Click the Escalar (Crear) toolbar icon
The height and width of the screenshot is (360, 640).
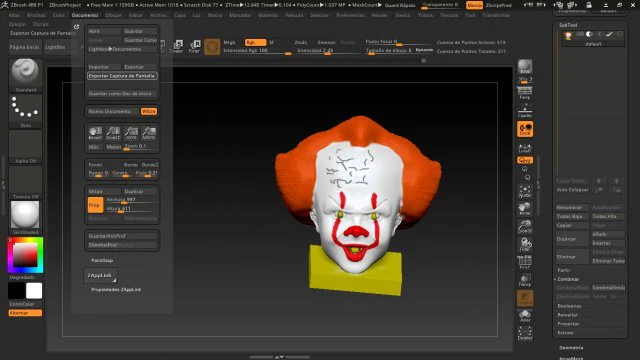177,46
